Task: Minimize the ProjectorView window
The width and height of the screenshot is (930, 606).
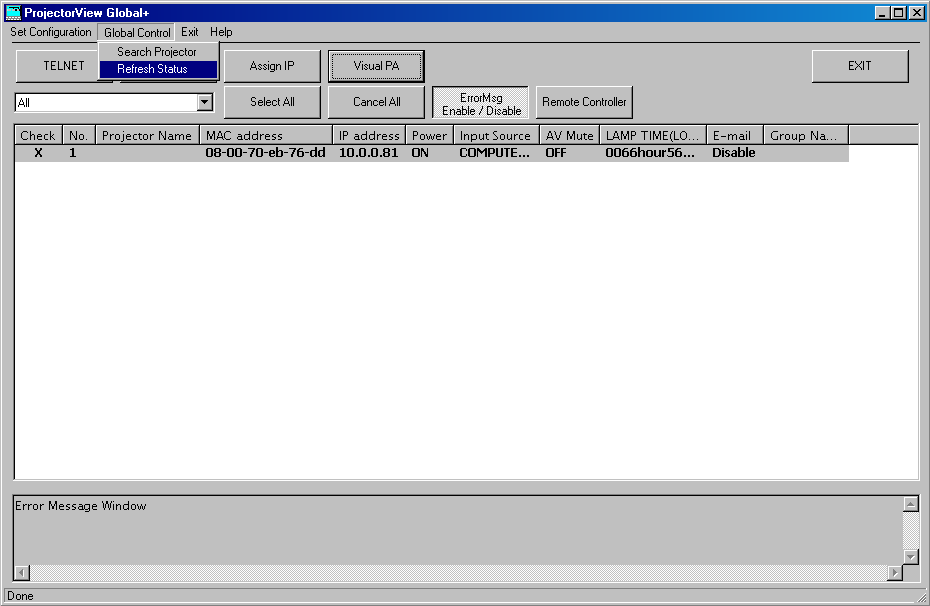Action: pyautogui.click(x=882, y=12)
